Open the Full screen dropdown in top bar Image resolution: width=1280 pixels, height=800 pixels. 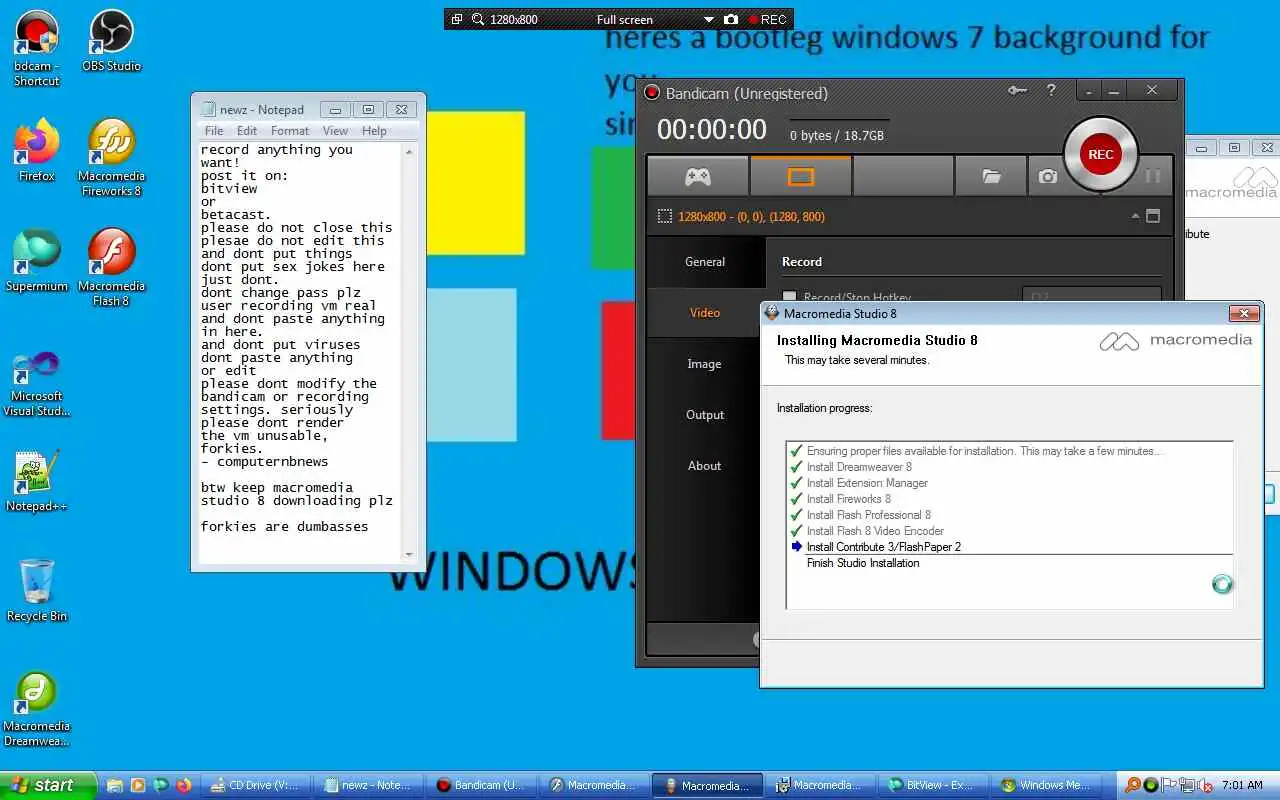[x=709, y=19]
